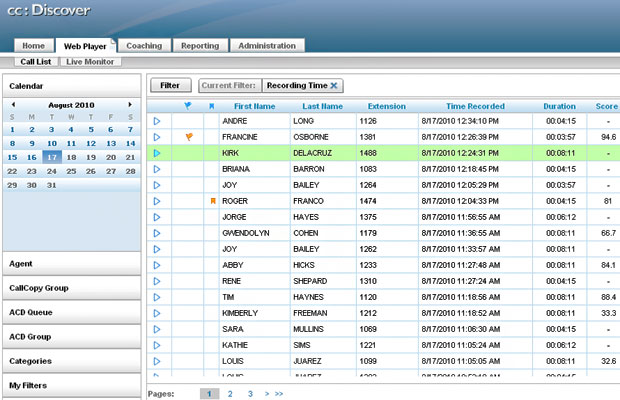The image size is (620, 400).
Task: Remove the Recording Time filter with X
Action: (334, 85)
